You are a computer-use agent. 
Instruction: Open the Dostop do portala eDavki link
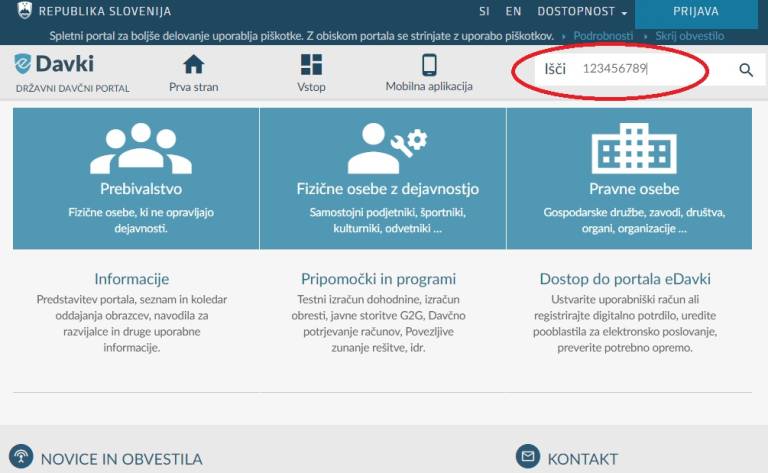click(625, 279)
